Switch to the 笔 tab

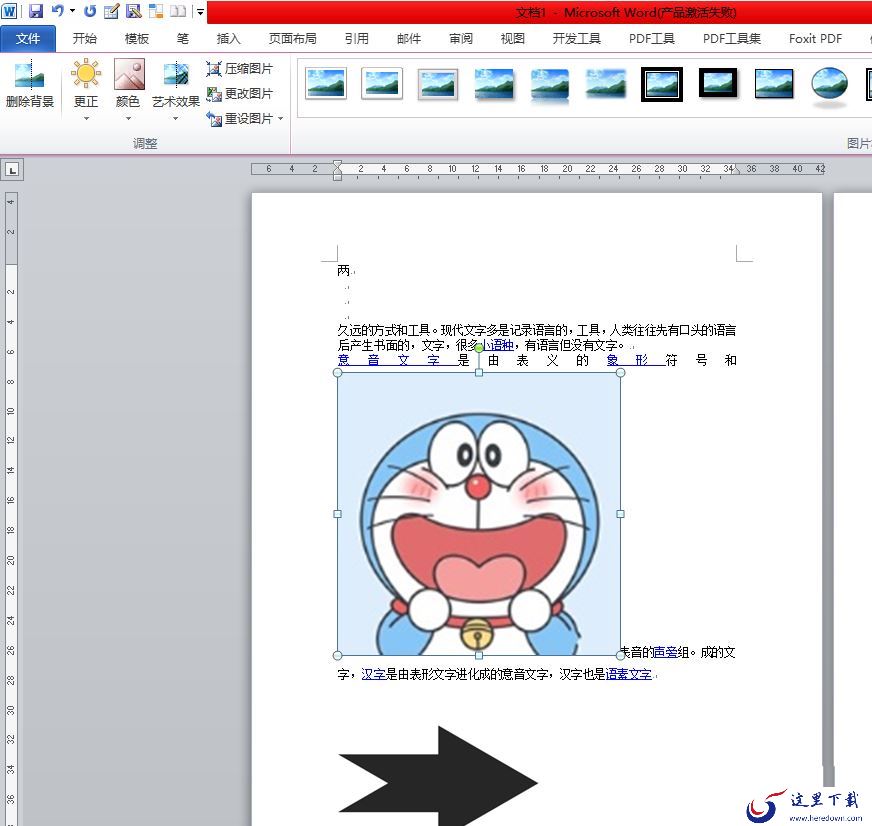(x=182, y=38)
